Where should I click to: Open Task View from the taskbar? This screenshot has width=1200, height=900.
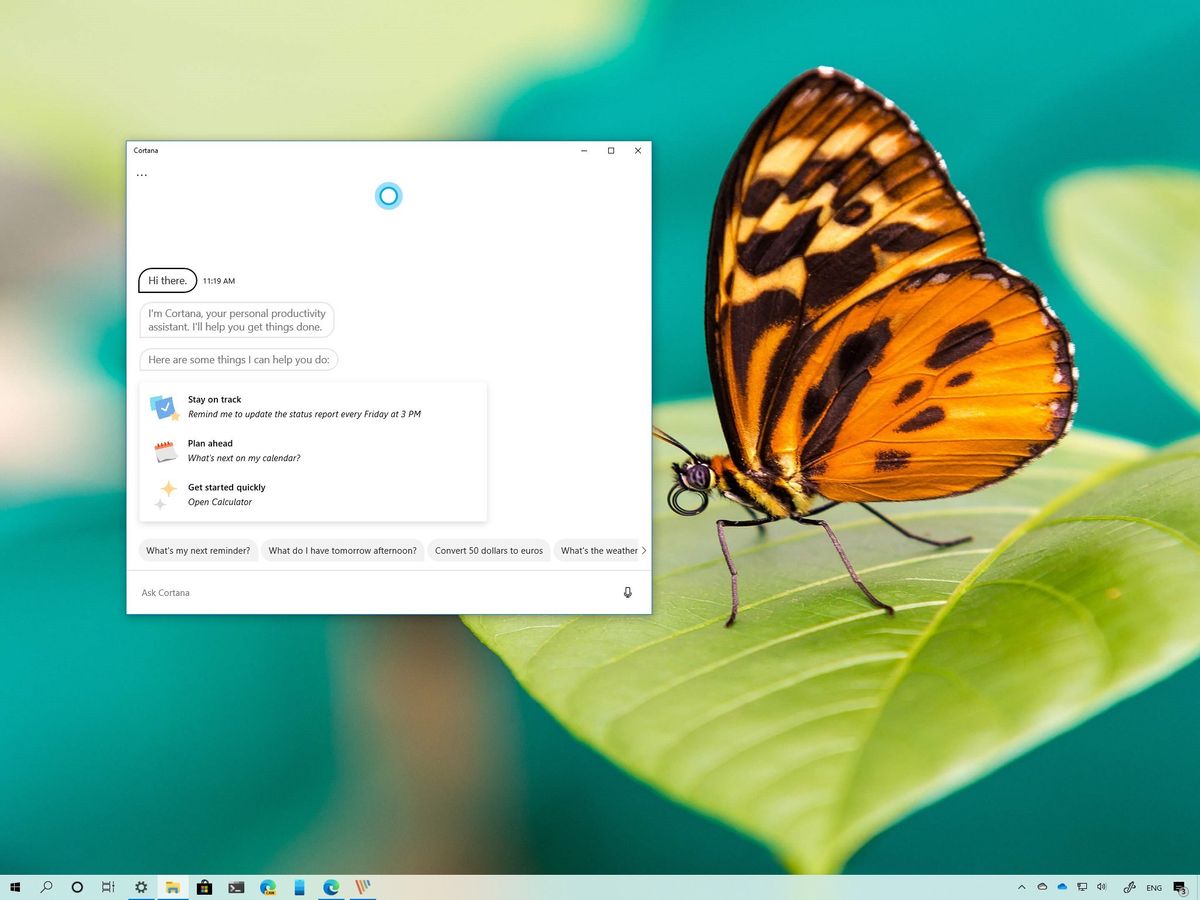coord(108,887)
